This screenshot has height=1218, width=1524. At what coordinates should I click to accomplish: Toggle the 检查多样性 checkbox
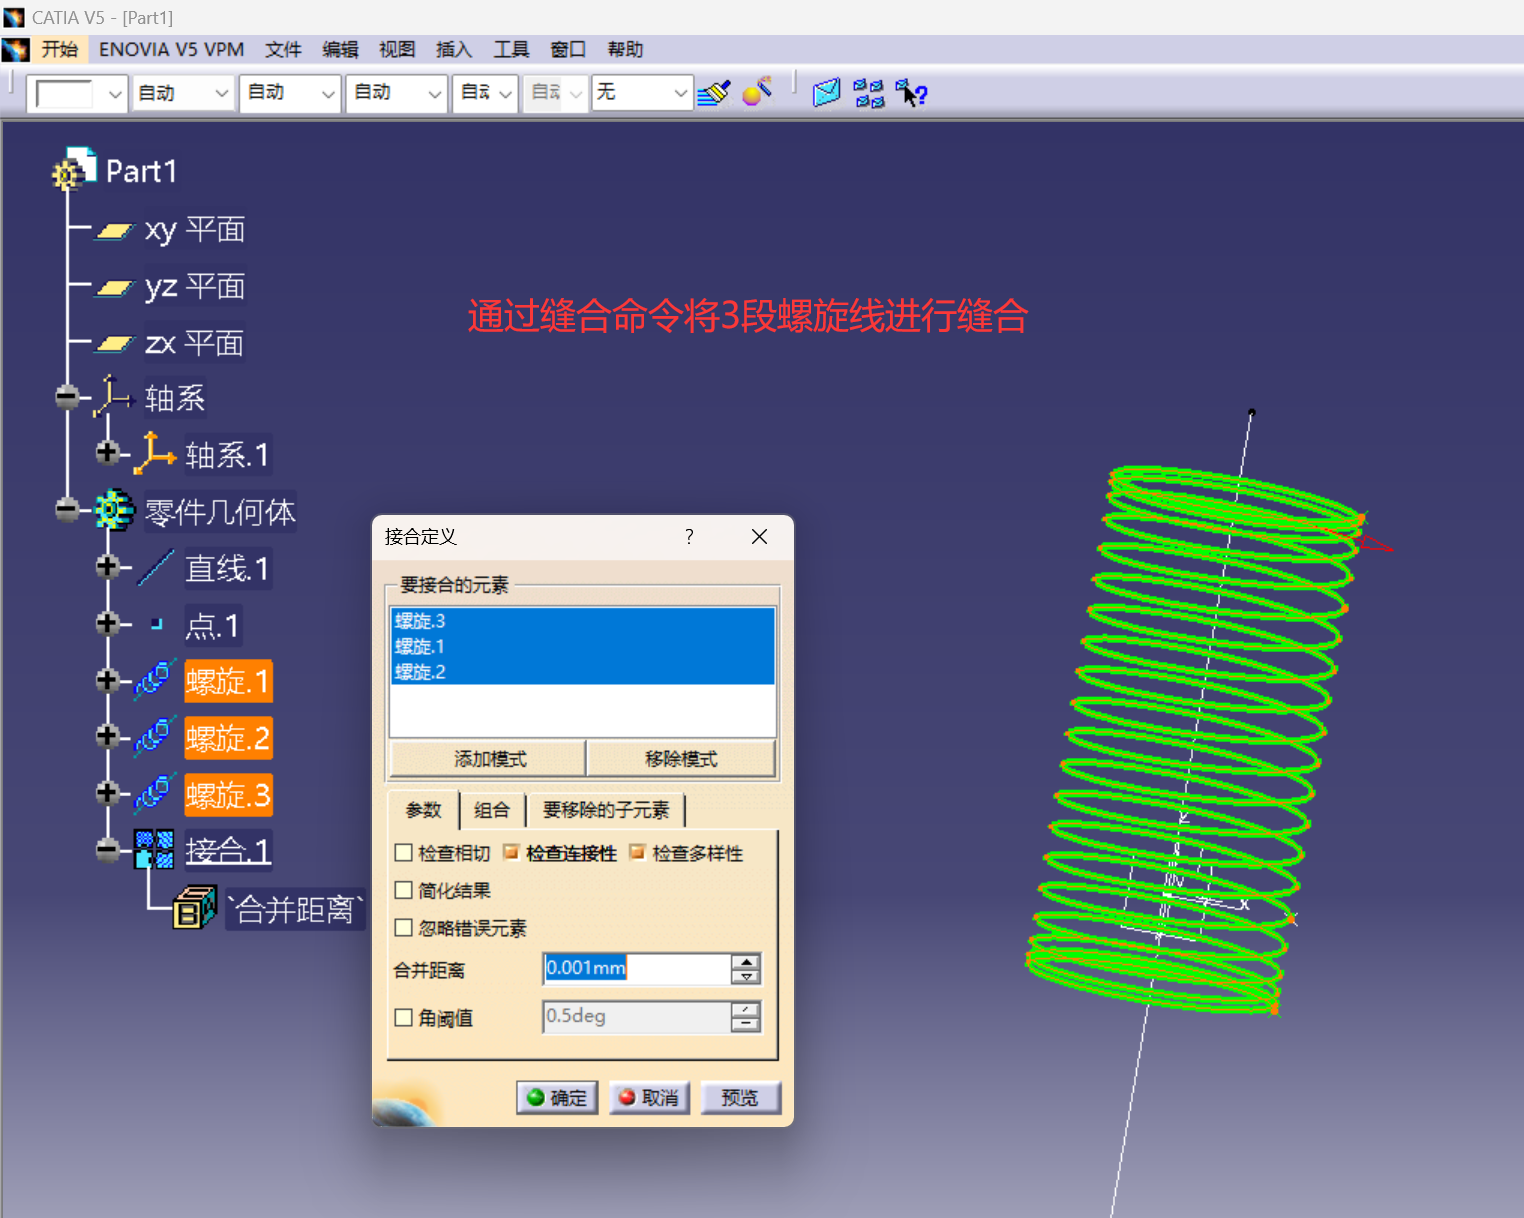[637, 852]
